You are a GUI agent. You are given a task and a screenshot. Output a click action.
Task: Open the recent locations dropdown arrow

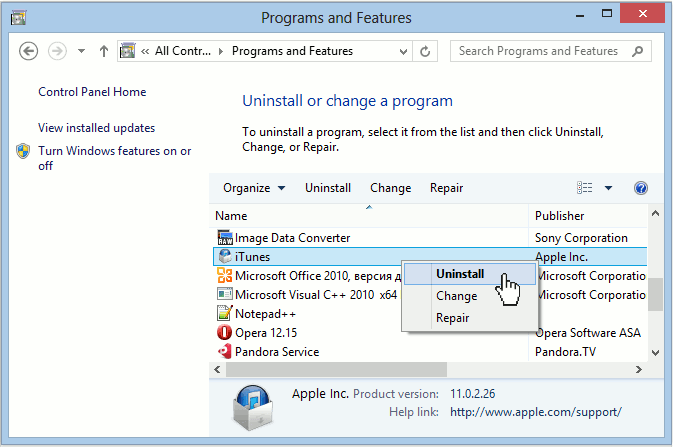pos(81,51)
